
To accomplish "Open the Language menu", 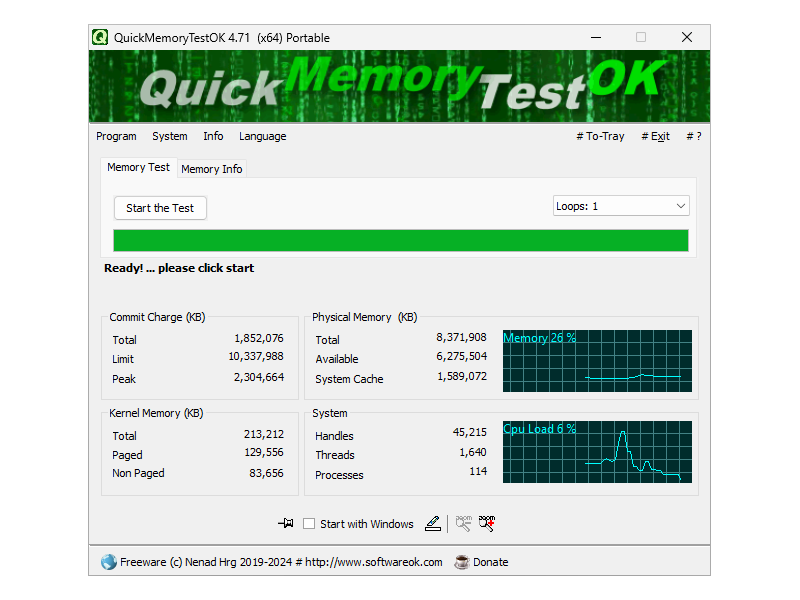I will click(262, 136).
